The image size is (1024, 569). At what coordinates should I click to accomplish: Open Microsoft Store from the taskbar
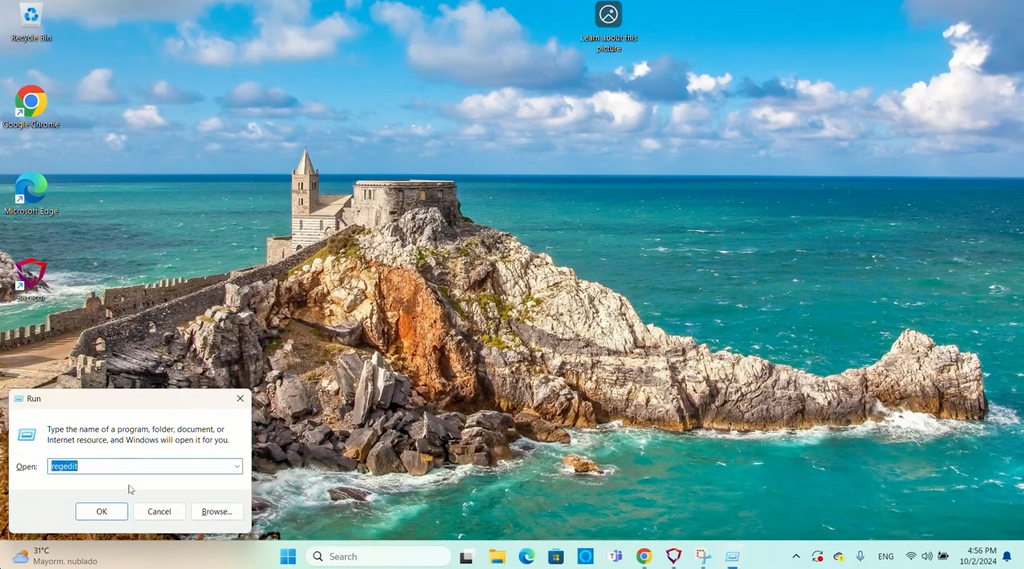coord(556,556)
